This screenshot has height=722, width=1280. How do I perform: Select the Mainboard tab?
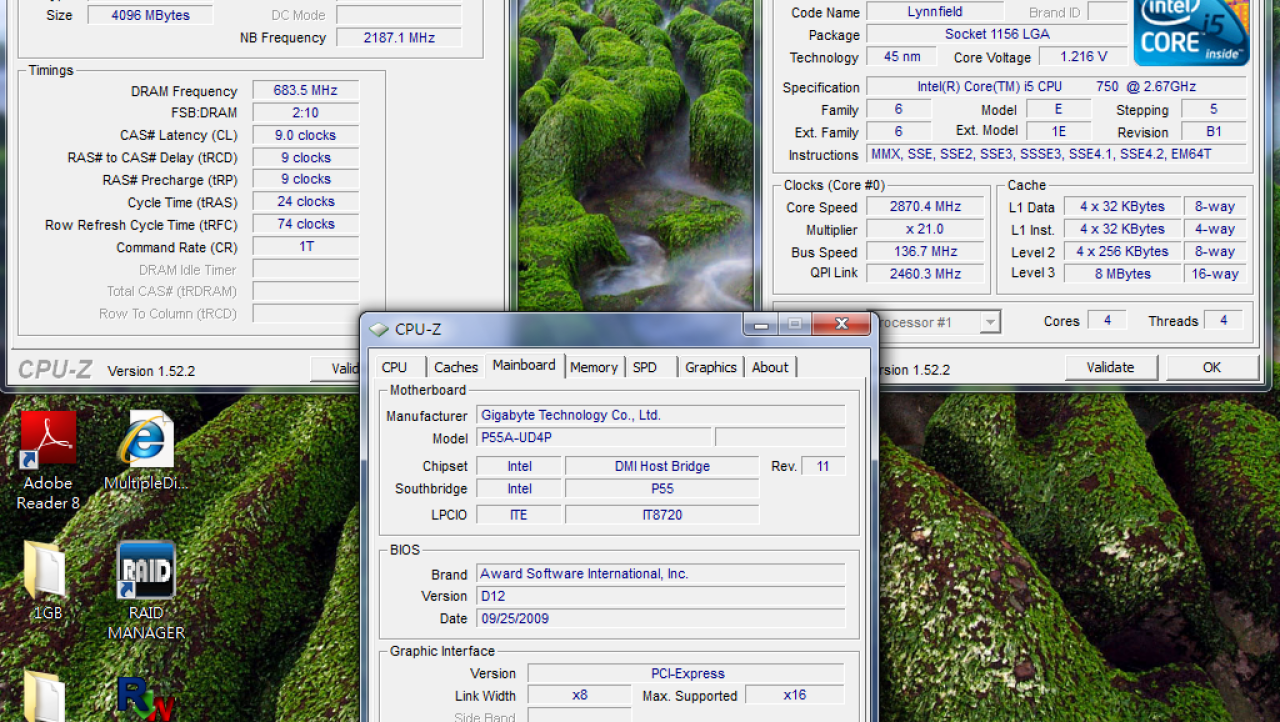[x=524, y=365]
